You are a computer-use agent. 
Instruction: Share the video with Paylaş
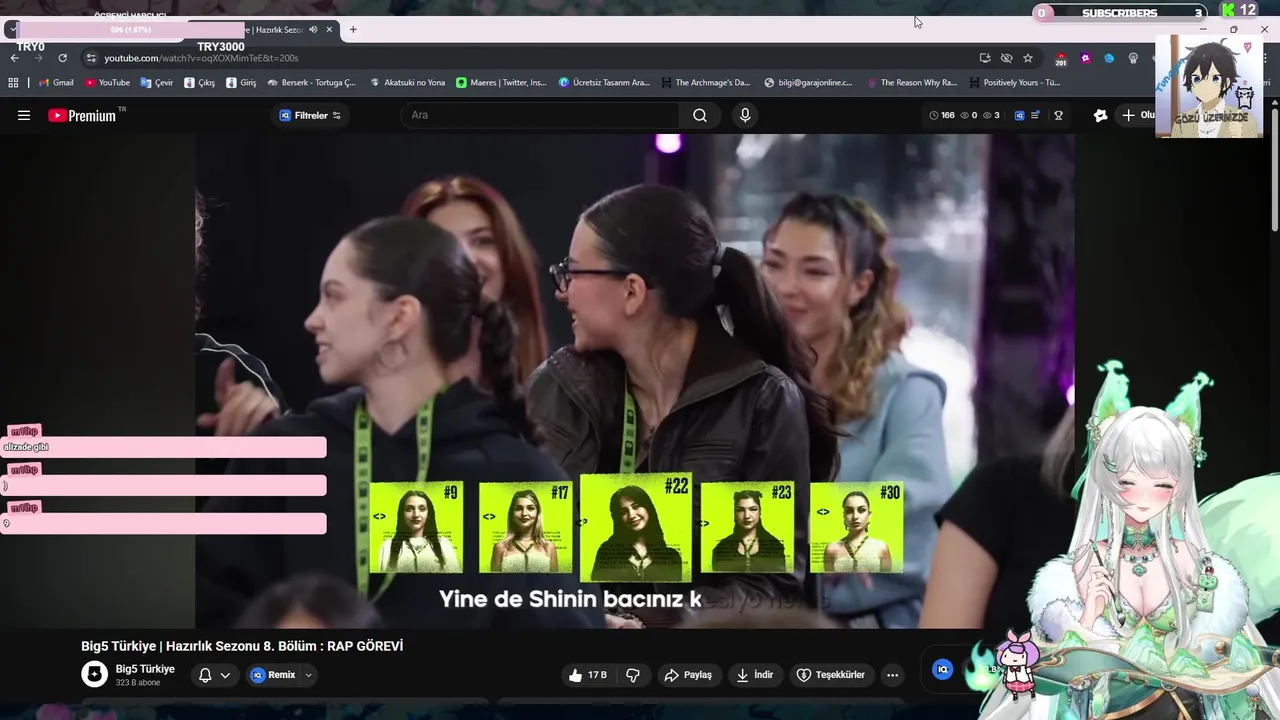688,675
